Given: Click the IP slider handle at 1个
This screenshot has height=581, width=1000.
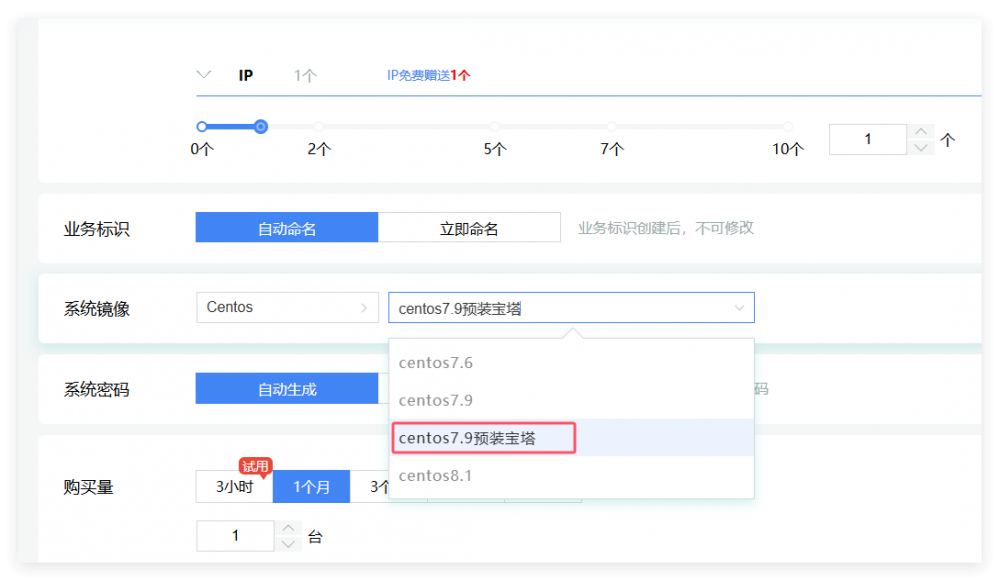Looking at the screenshot, I should point(260,126).
